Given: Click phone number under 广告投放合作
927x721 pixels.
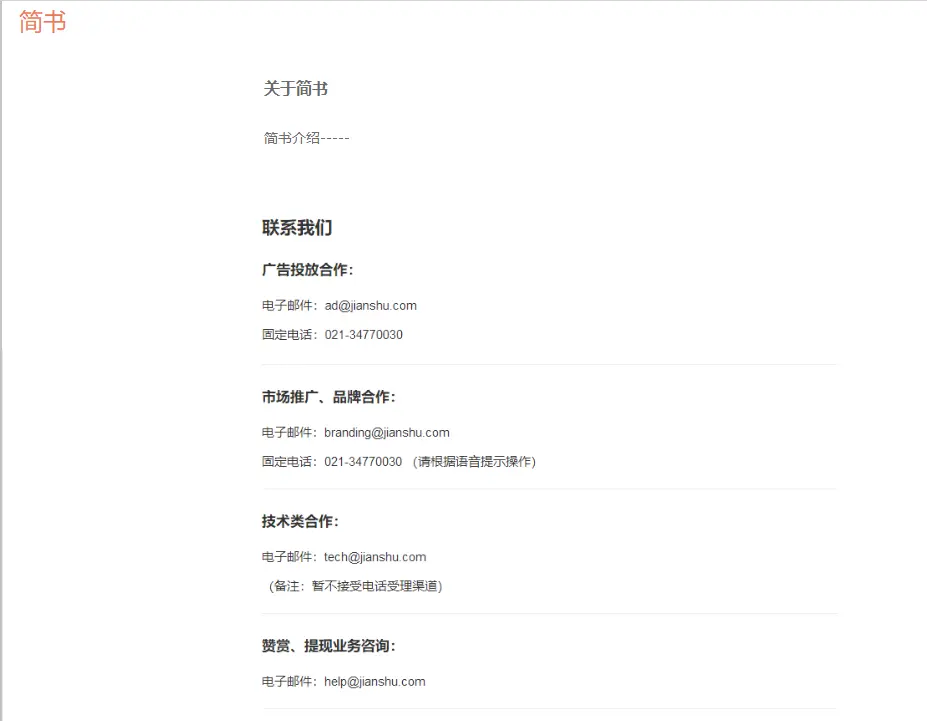Looking at the screenshot, I should click(x=364, y=334).
